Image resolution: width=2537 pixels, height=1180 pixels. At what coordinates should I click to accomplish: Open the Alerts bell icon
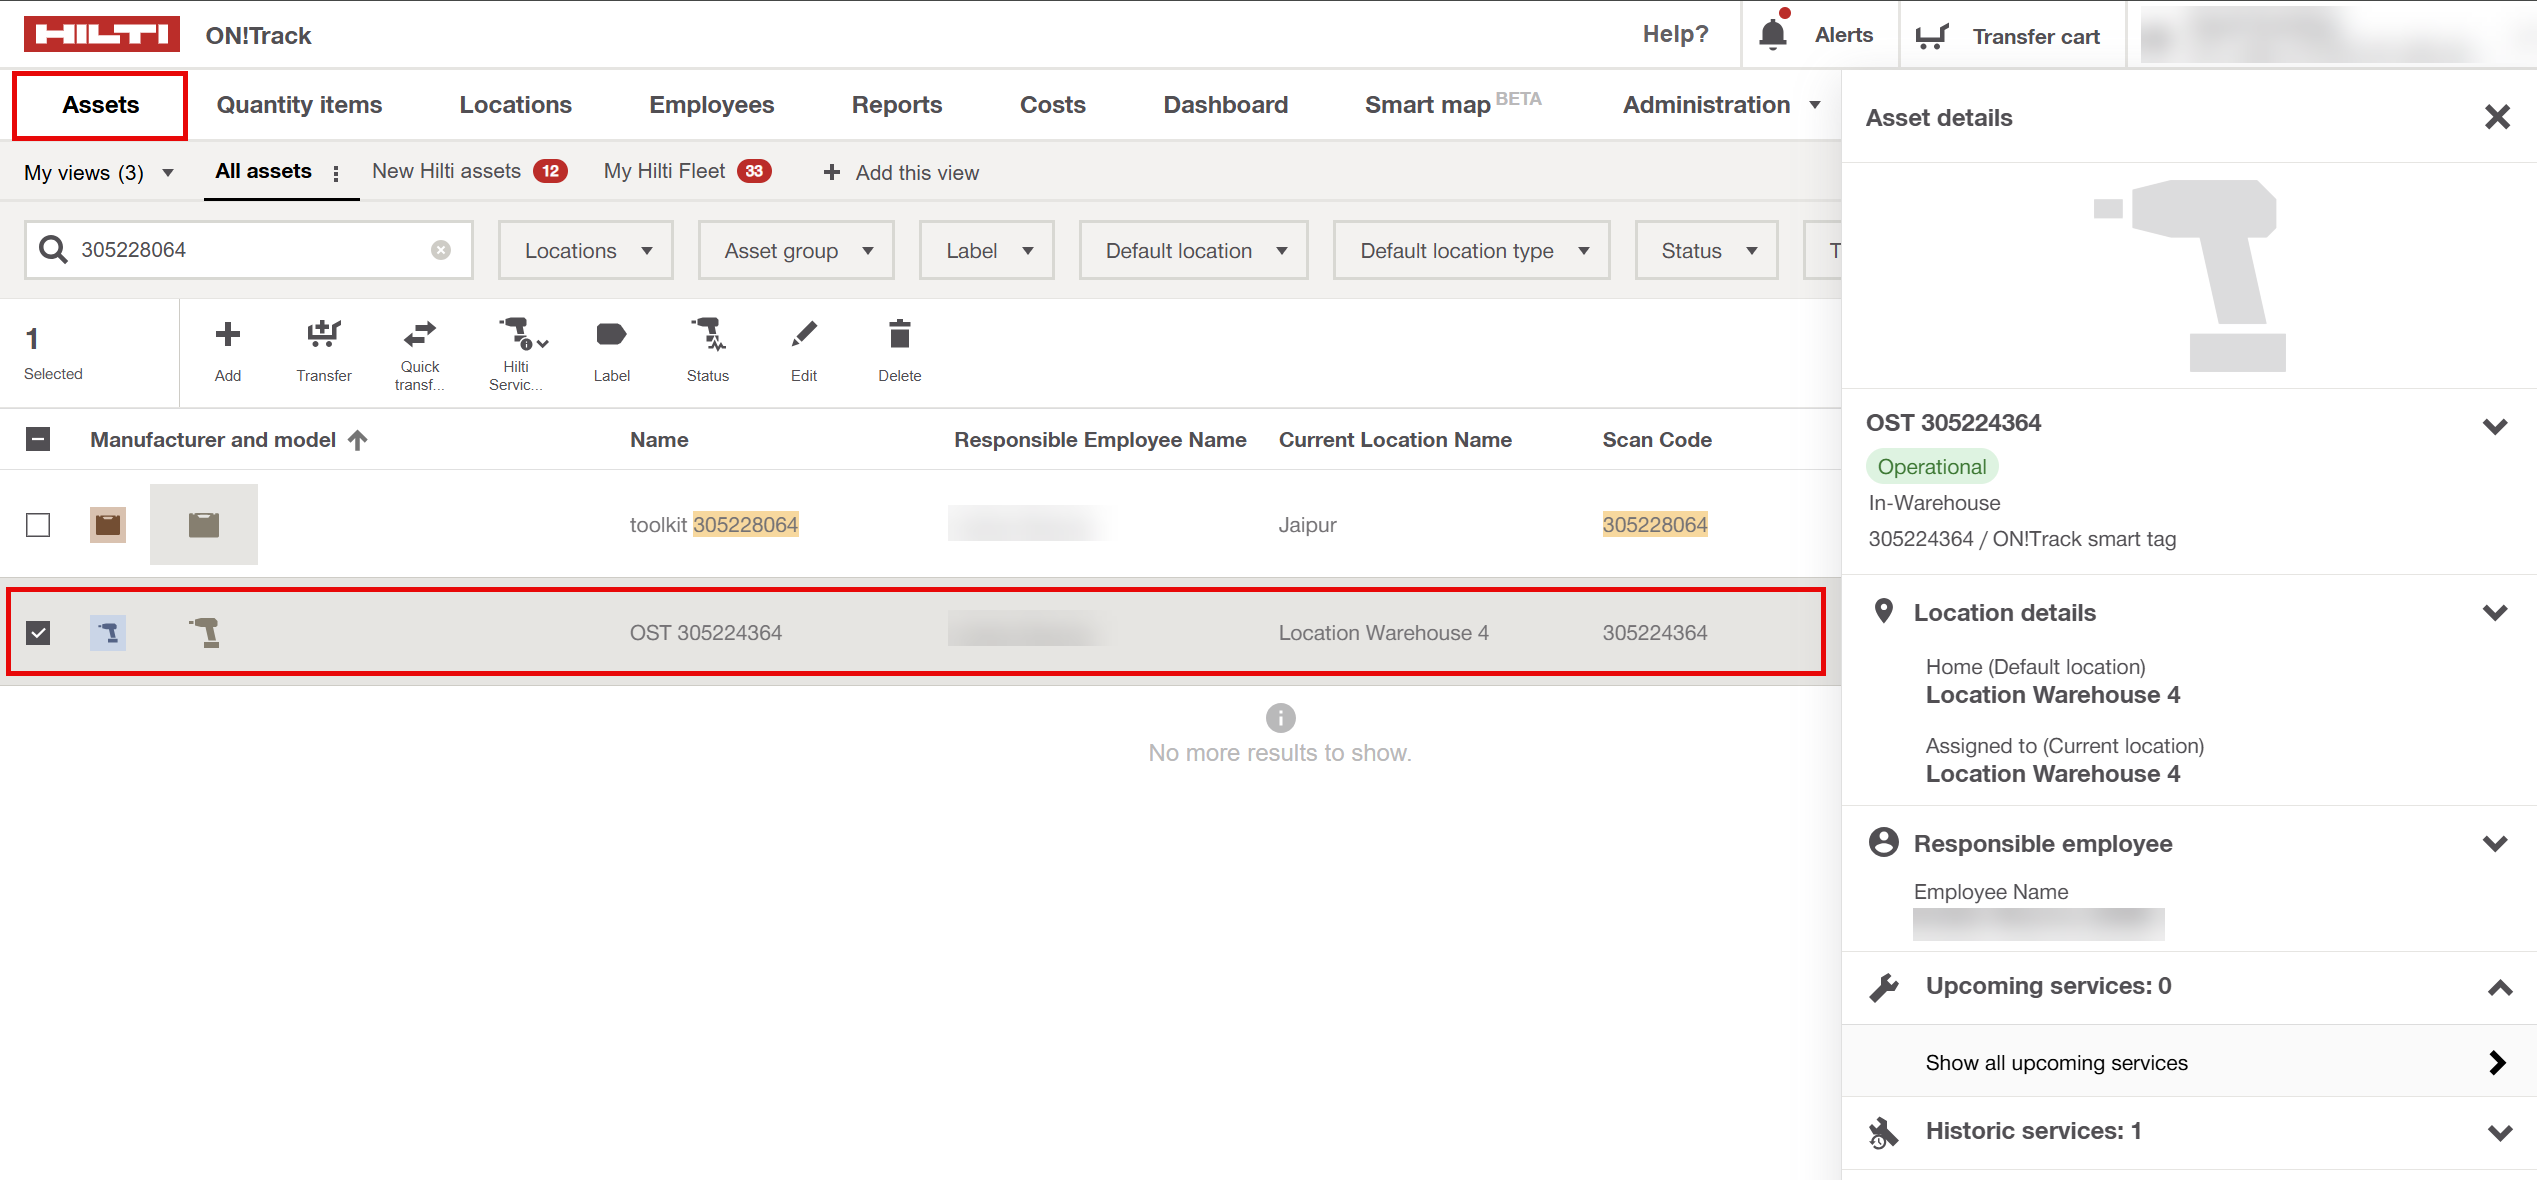(1772, 35)
